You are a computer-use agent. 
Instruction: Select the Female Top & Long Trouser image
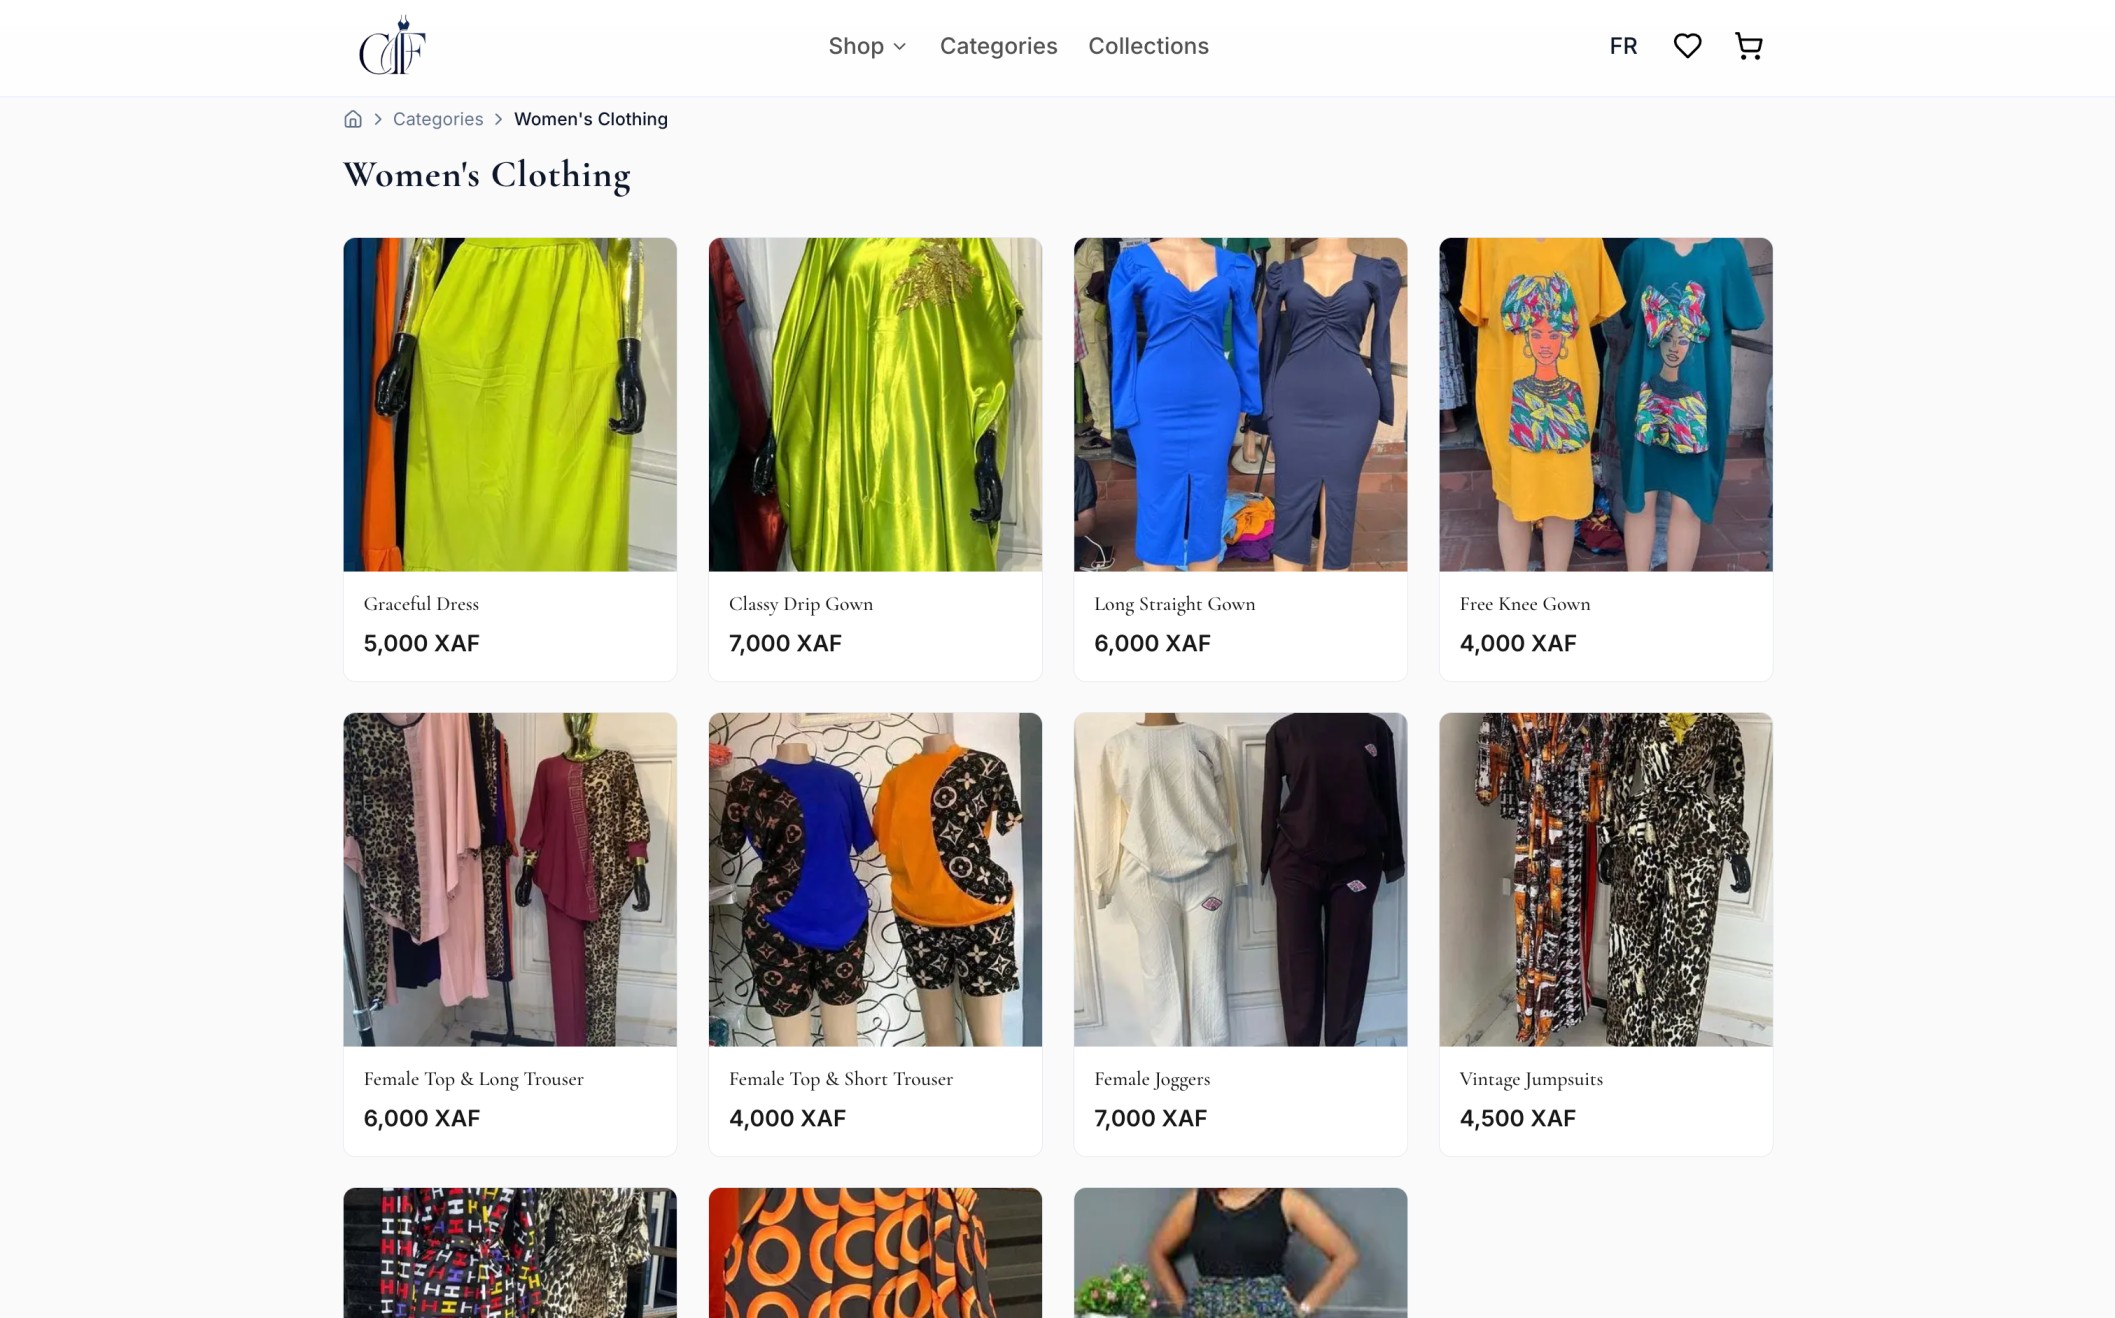509,878
